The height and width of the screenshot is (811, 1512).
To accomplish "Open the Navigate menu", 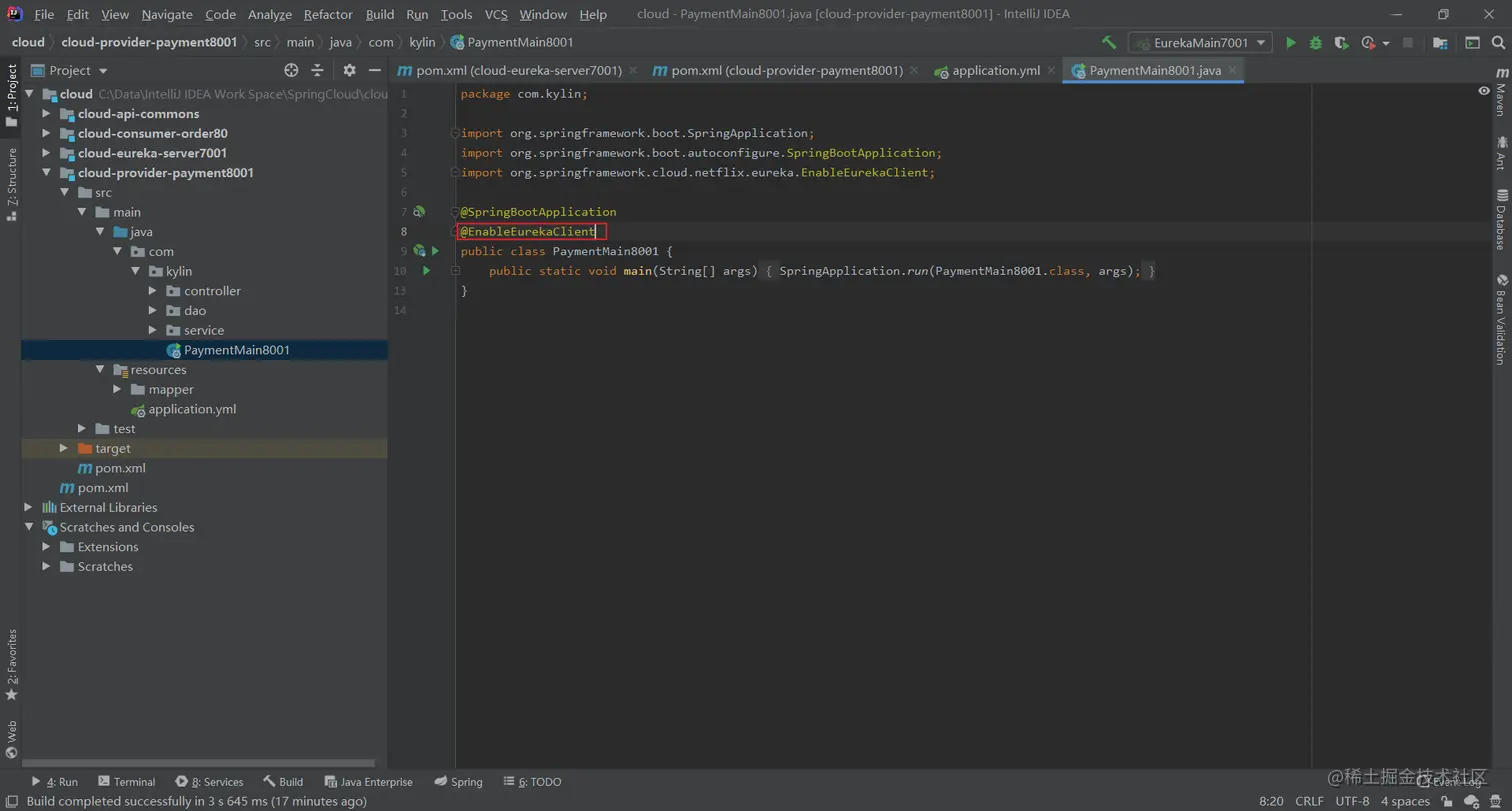I will click(x=168, y=14).
